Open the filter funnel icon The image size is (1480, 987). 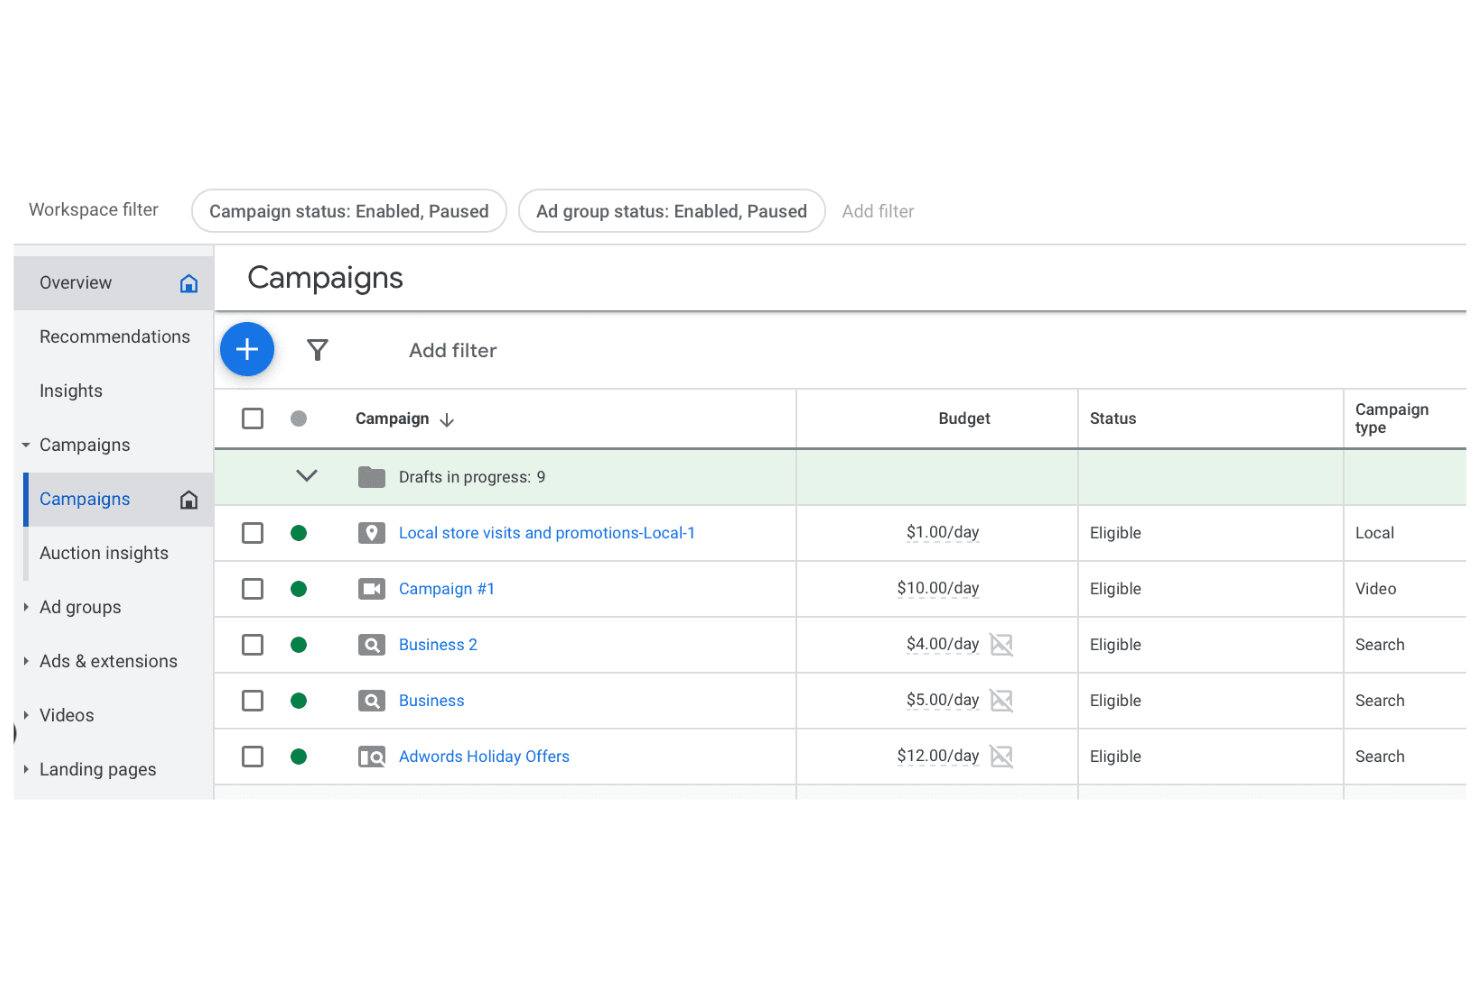pyautogui.click(x=318, y=350)
